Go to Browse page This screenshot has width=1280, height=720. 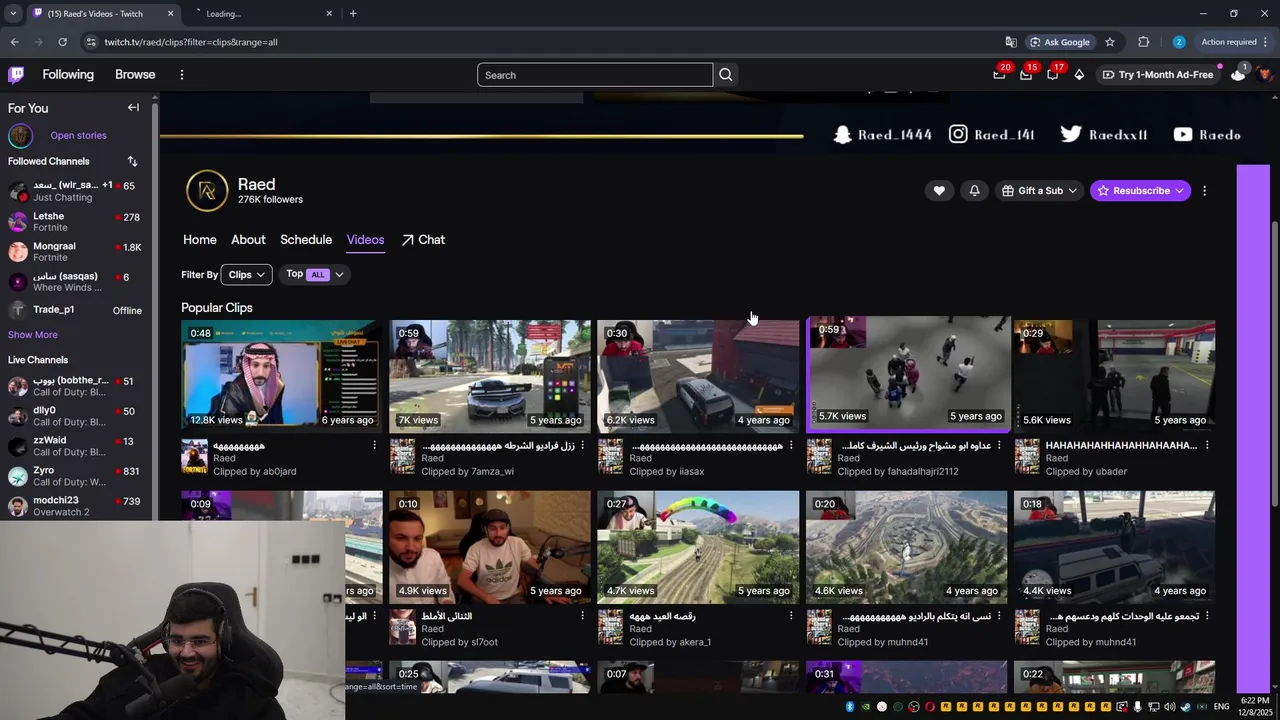point(135,75)
